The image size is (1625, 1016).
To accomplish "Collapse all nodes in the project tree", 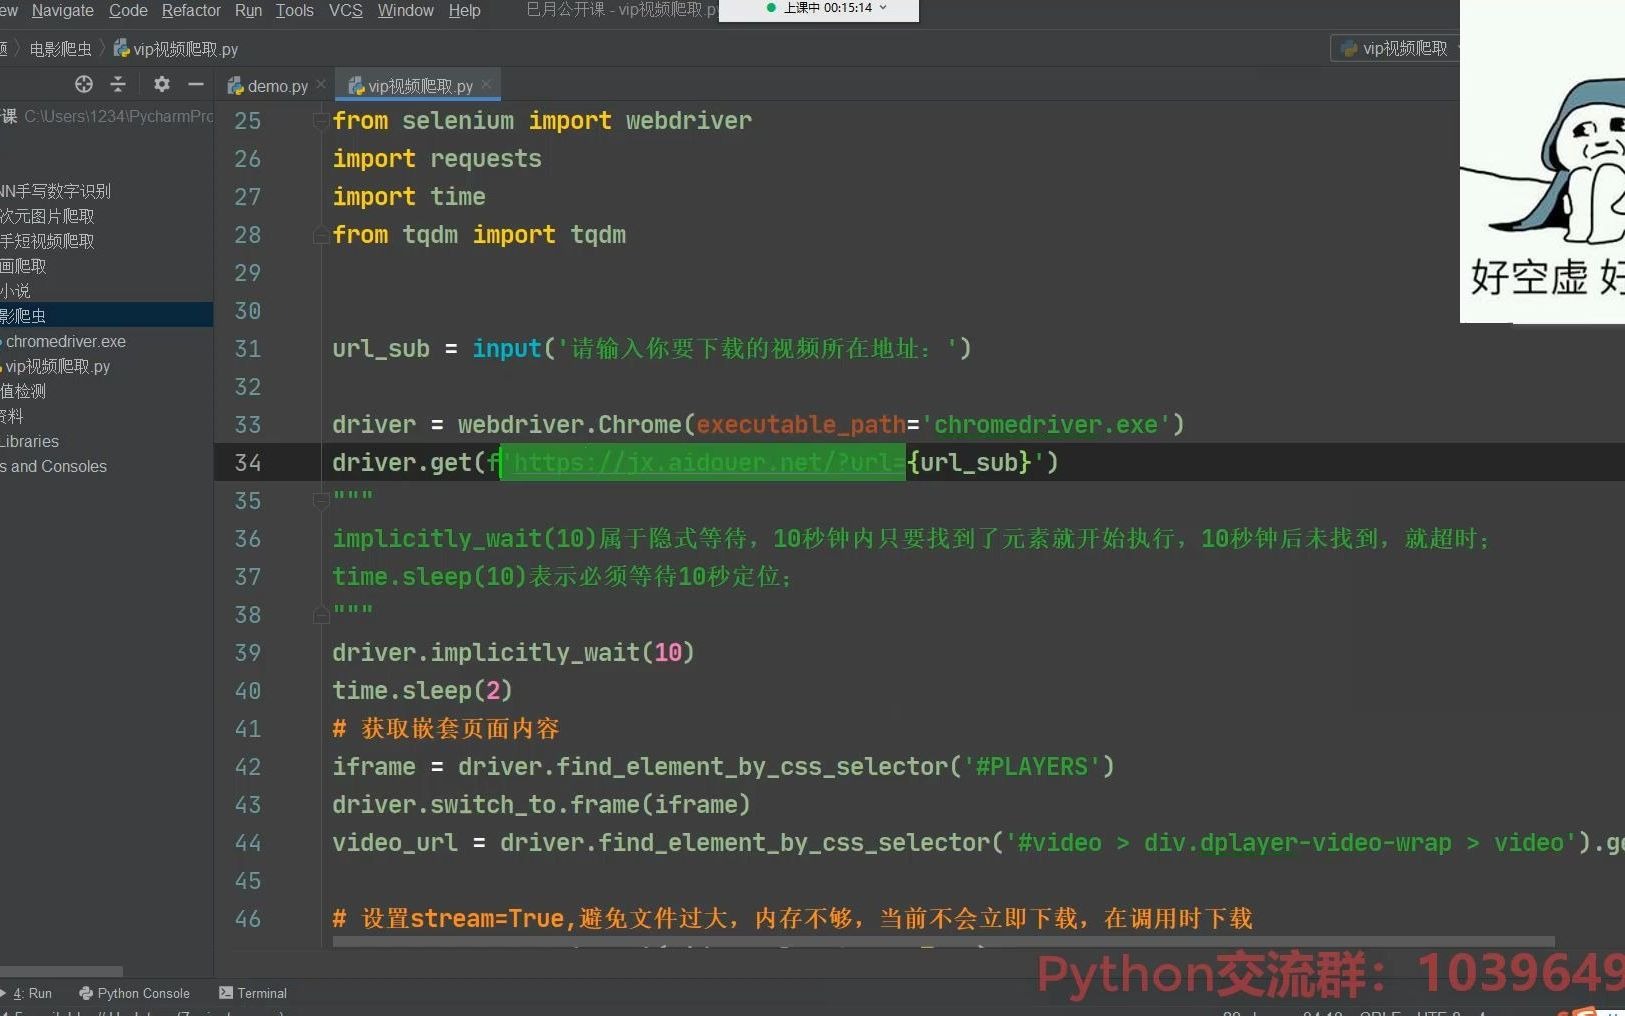I will pyautogui.click(x=118, y=84).
